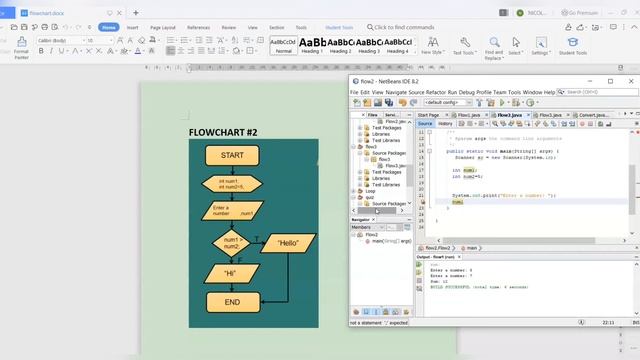Click the Decrease Font Size icon
This screenshot has height=360, width=640.
coord(130,40)
